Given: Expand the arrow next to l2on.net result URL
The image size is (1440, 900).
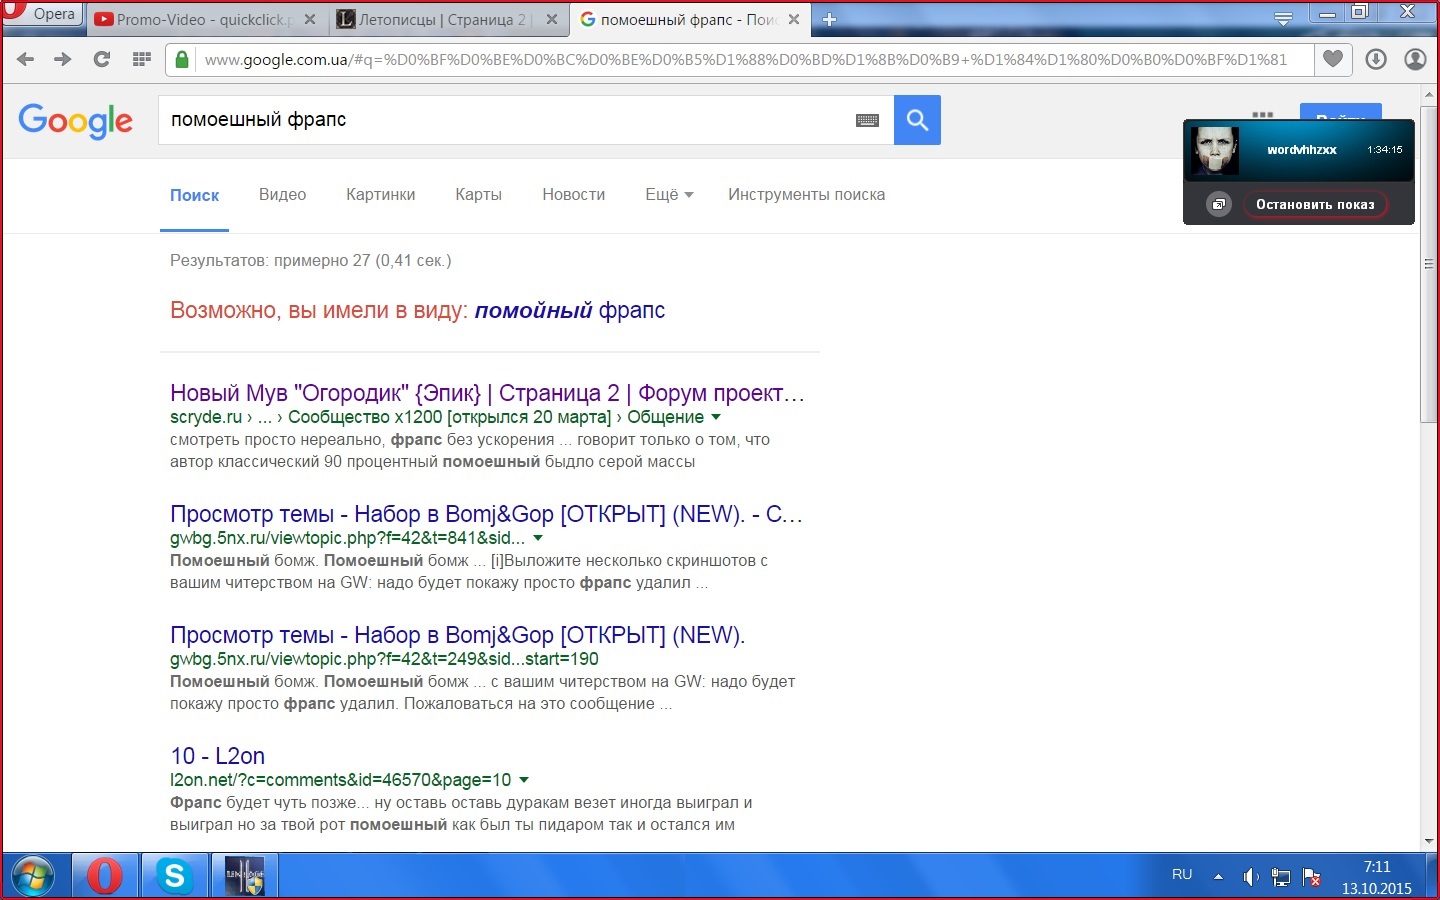Looking at the screenshot, I should [524, 780].
